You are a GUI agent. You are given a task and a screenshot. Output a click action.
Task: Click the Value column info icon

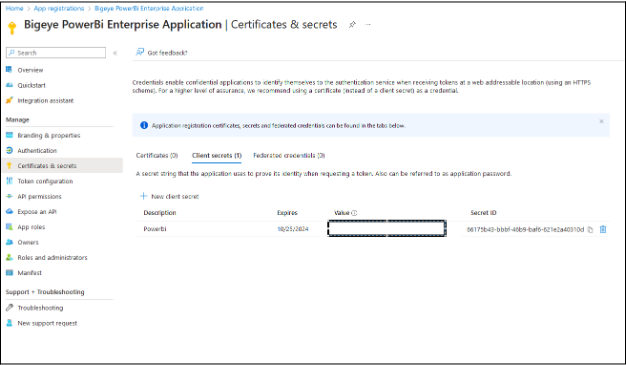[x=354, y=213]
